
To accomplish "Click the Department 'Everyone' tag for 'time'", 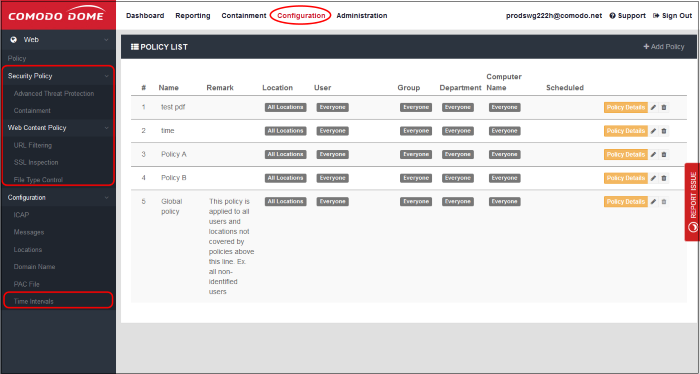I will [x=458, y=131].
